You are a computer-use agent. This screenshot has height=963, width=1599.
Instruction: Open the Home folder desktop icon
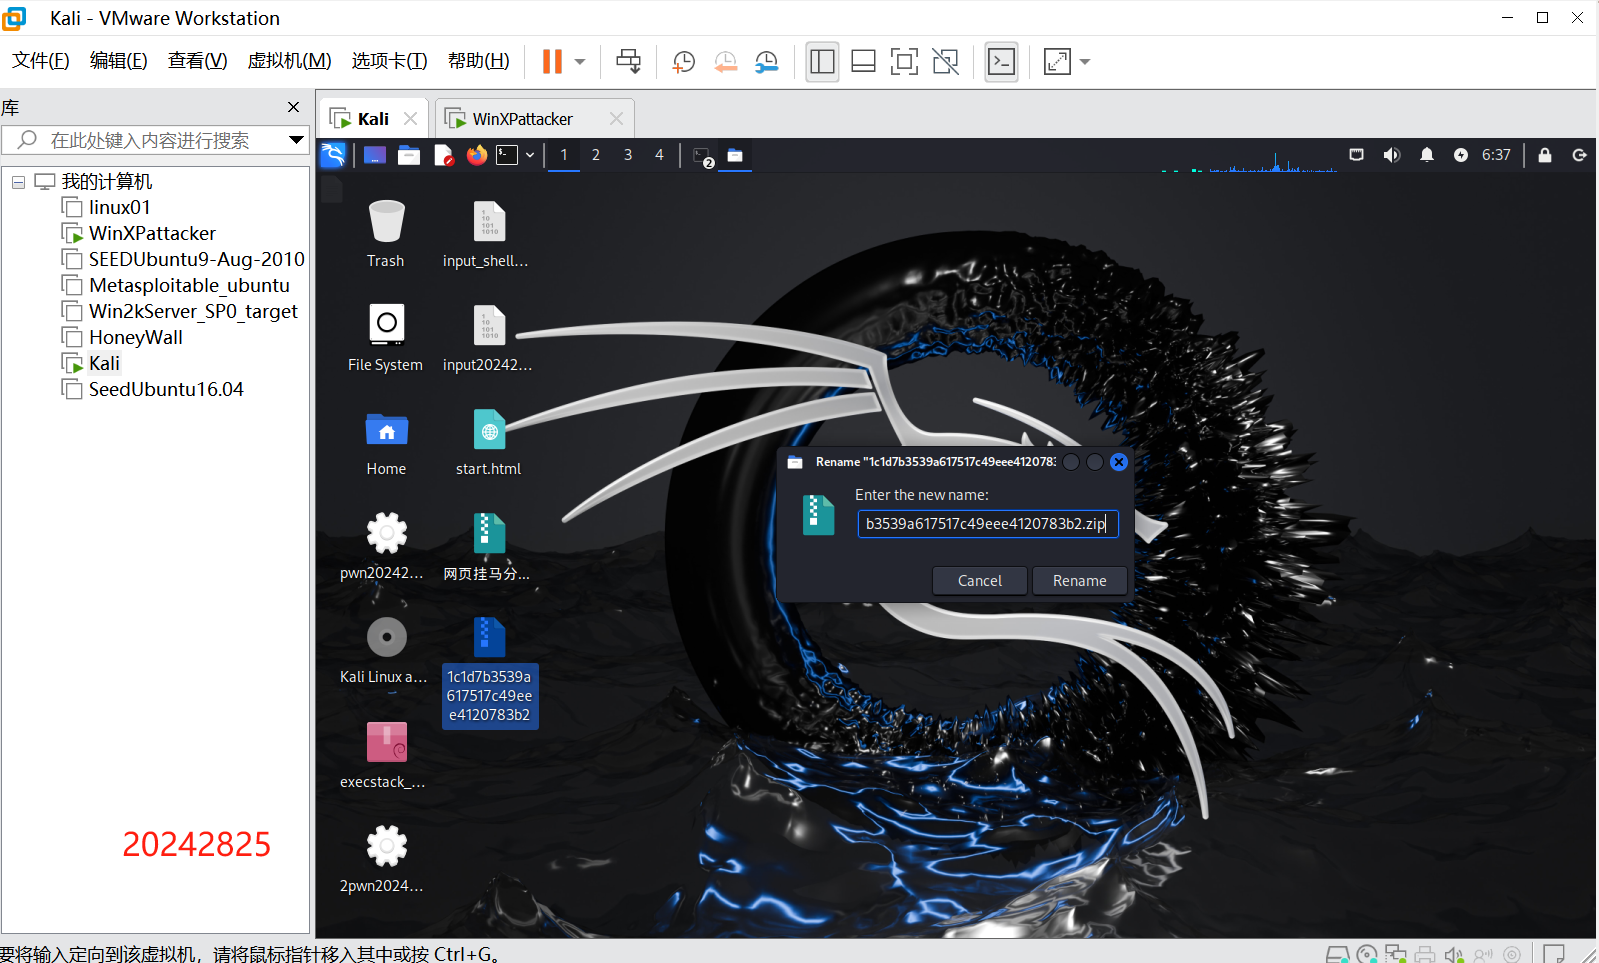coord(386,442)
